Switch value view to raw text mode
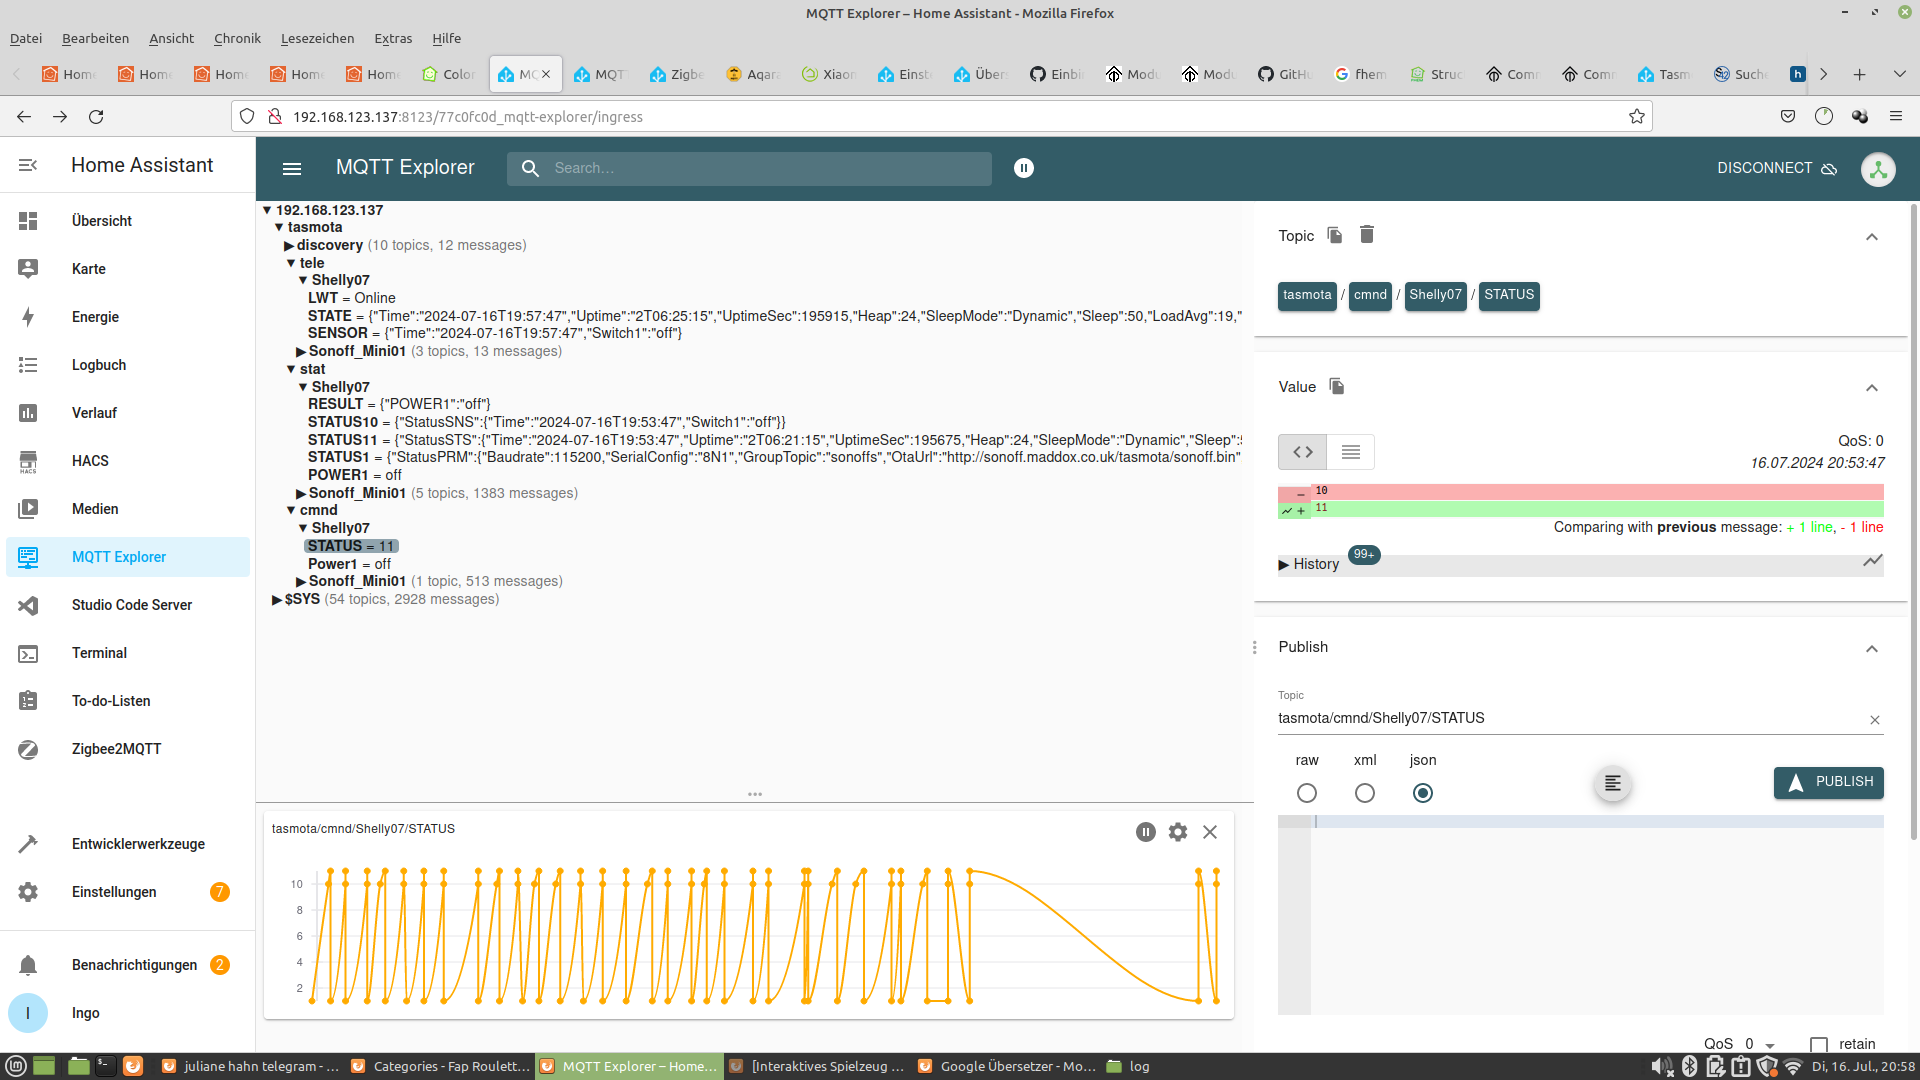Viewport: 1920px width, 1080px height. (x=1350, y=452)
